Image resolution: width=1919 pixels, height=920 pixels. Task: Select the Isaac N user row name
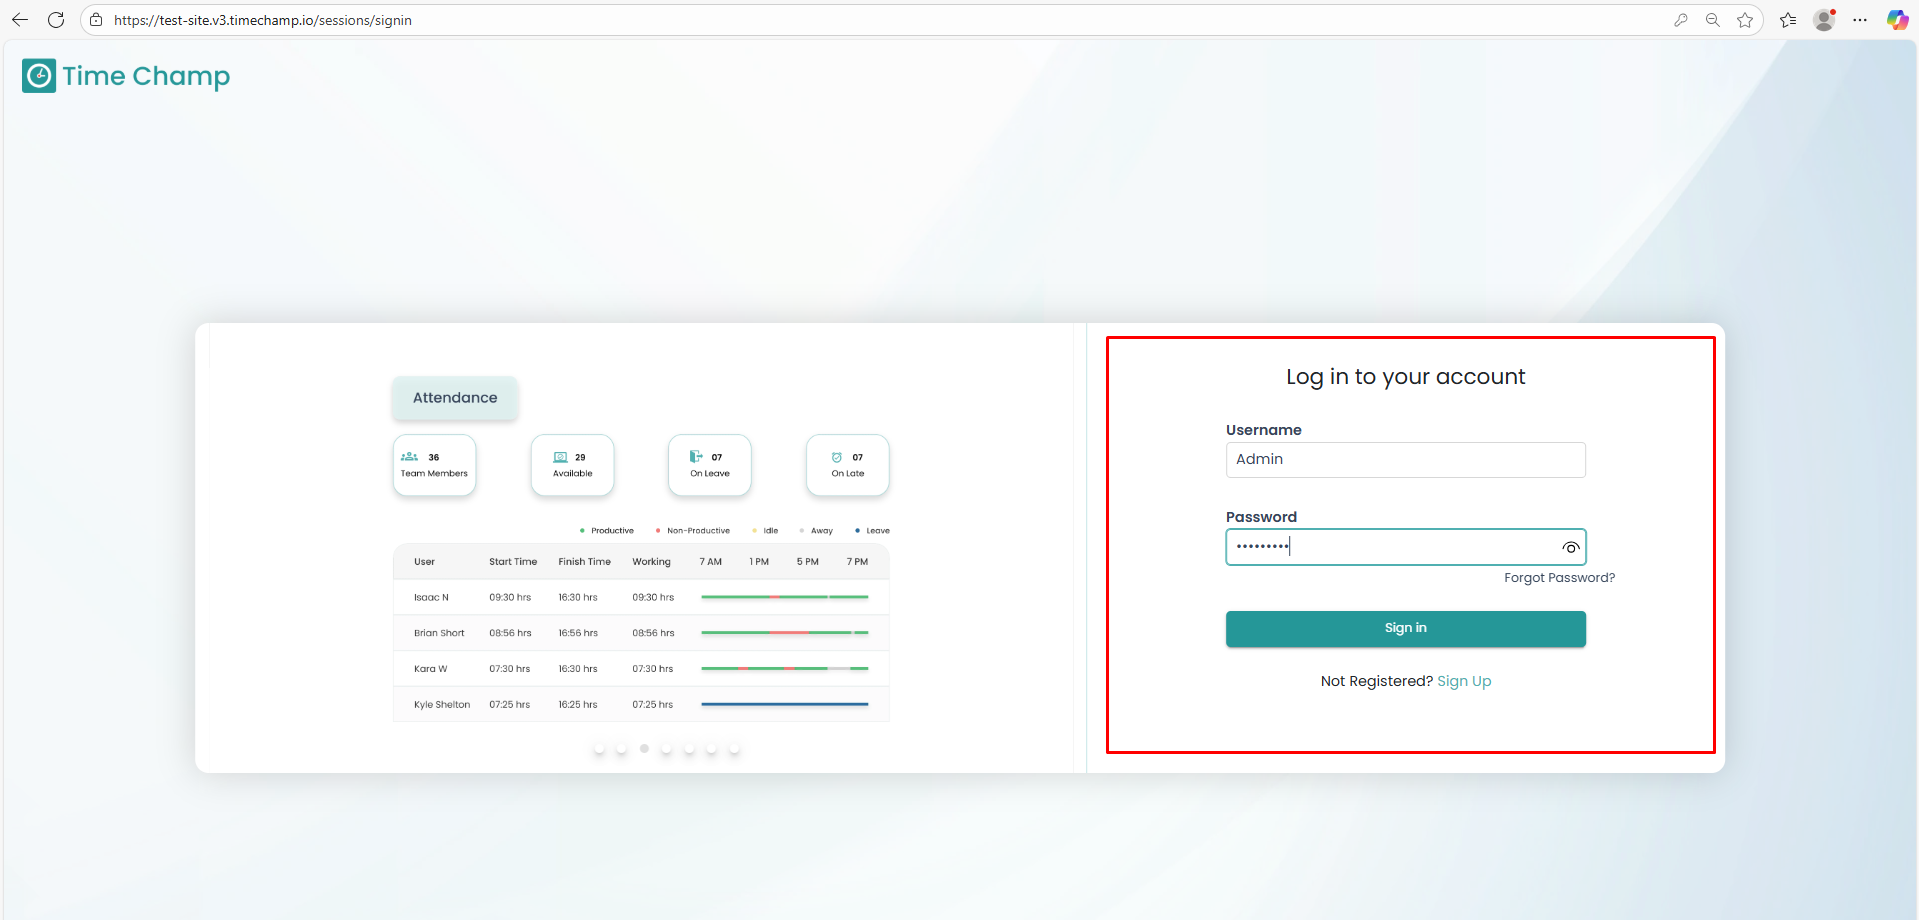tap(431, 598)
